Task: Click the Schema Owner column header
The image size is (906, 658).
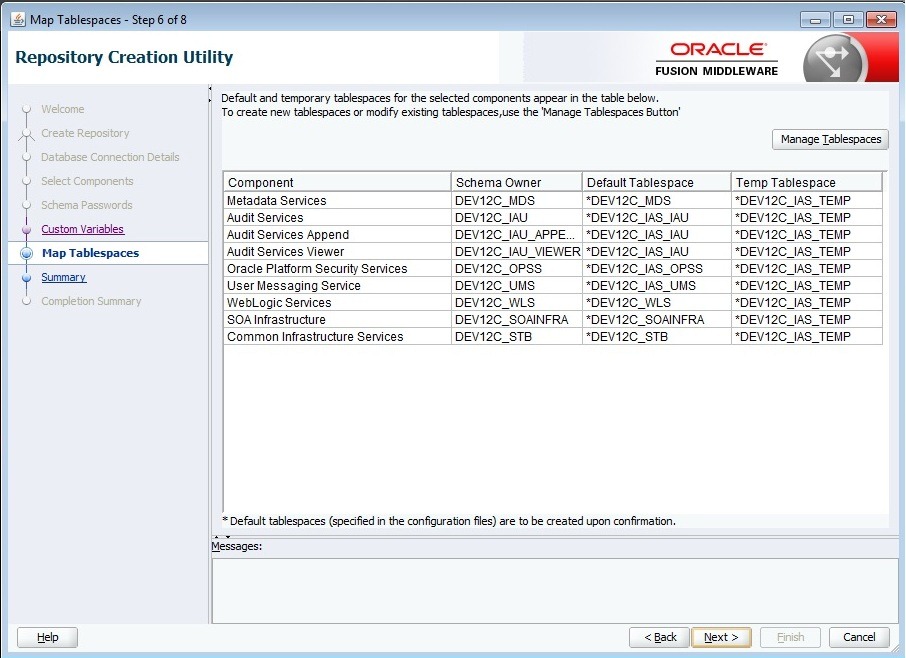Action: pos(516,182)
